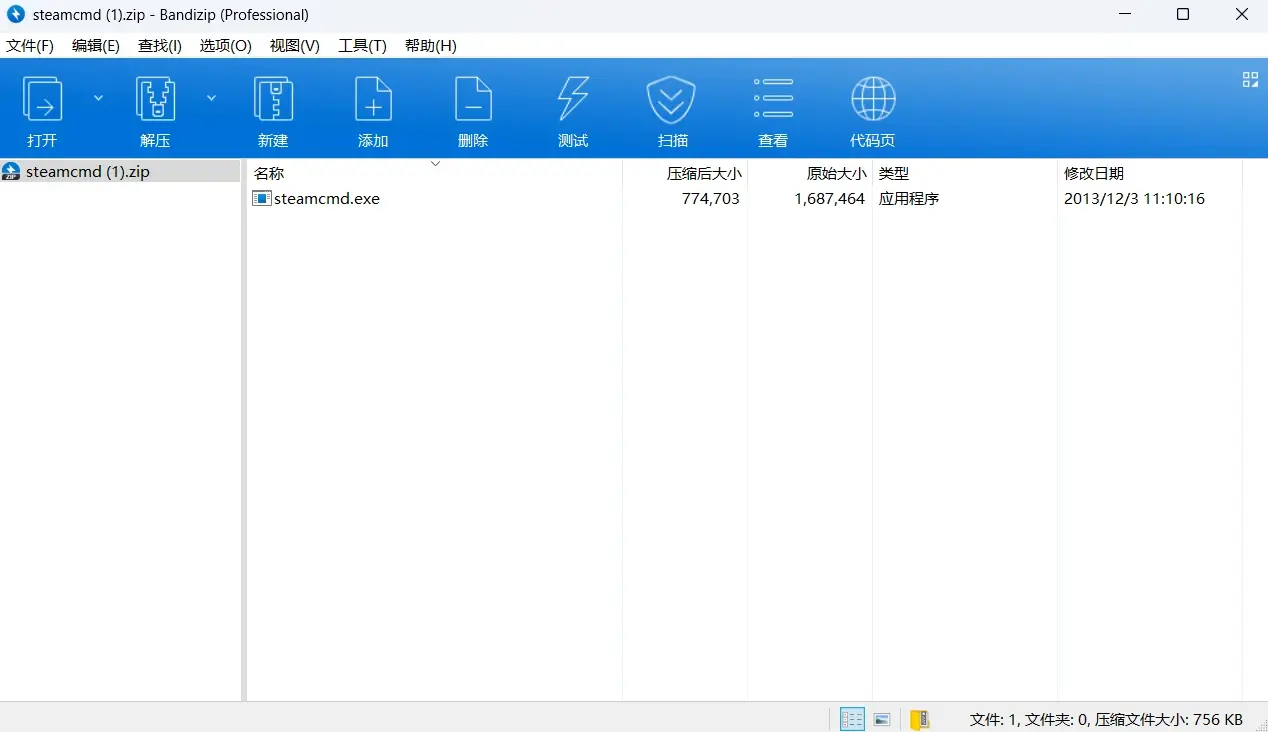
Task: Open the Edit (编辑) menu
Action: pos(96,46)
